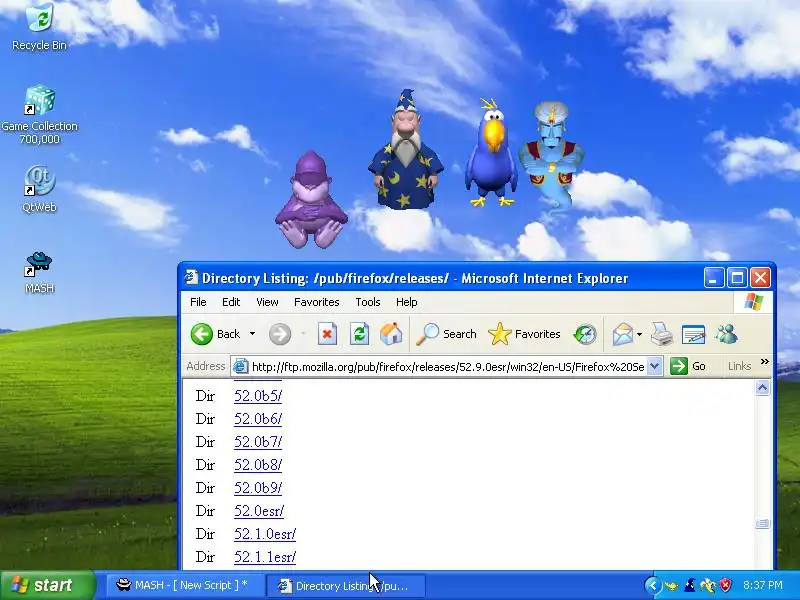Open the Help menu
The width and height of the screenshot is (800, 600).
[x=407, y=302]
